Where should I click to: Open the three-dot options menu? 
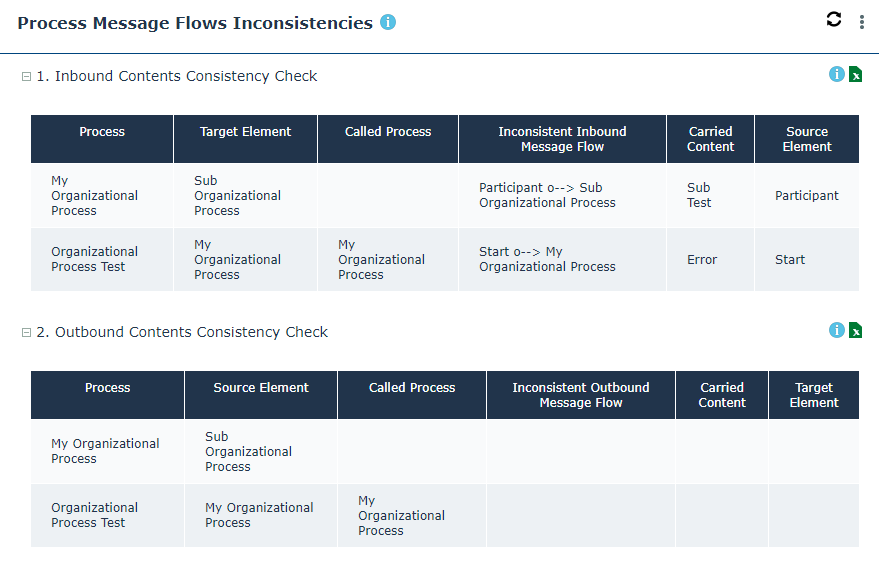click(x=862, y=22)
